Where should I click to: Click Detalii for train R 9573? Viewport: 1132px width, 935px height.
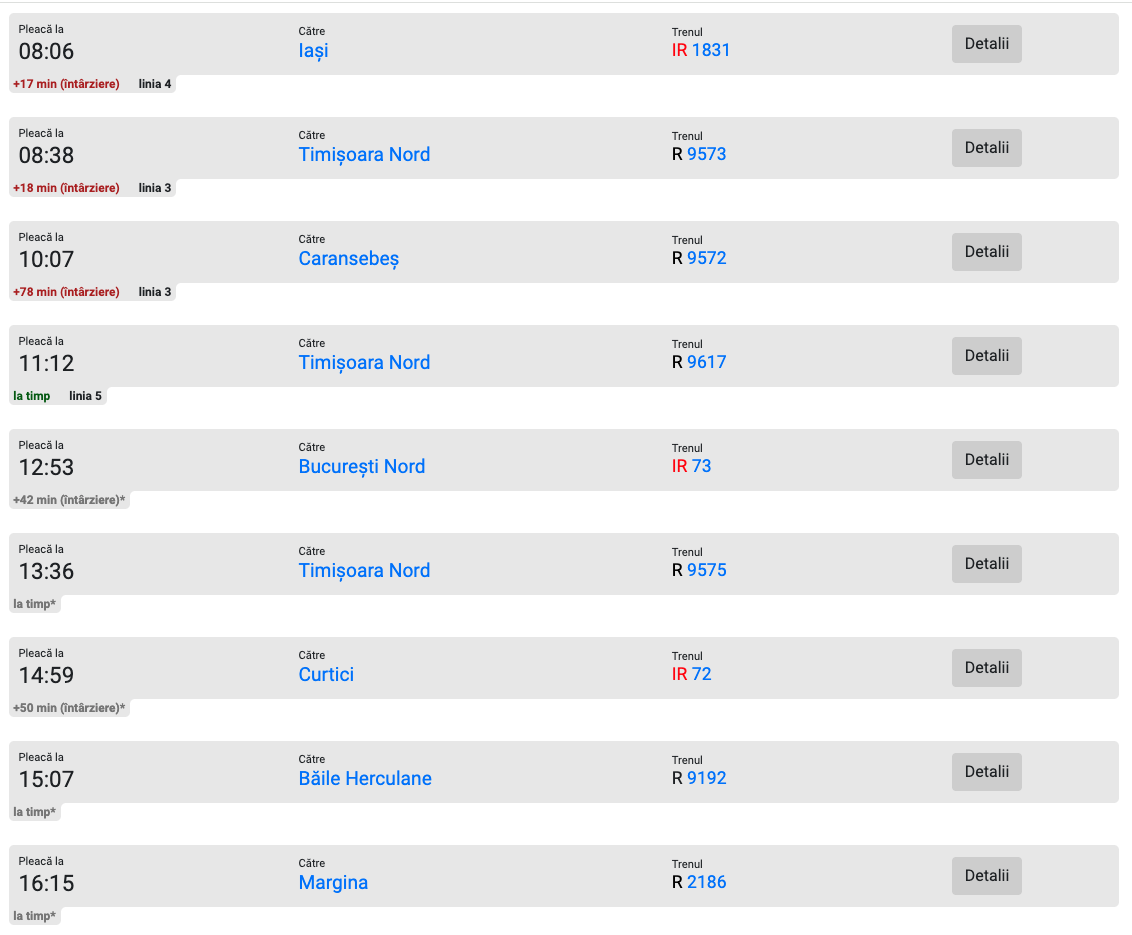[986, 148]
